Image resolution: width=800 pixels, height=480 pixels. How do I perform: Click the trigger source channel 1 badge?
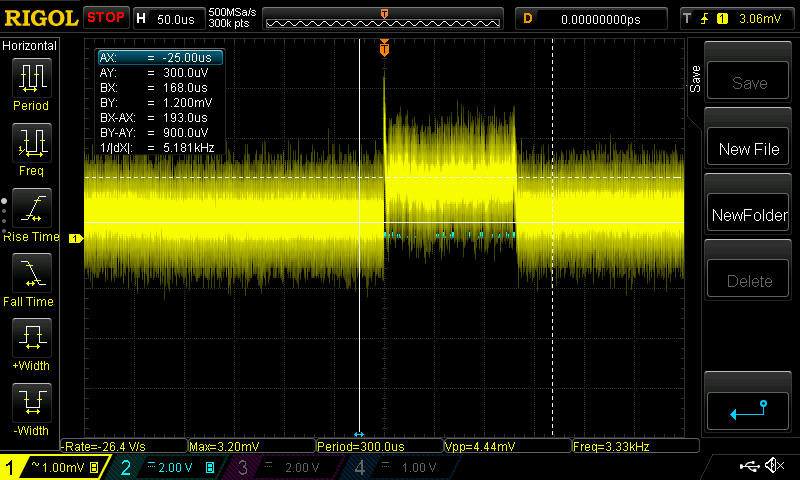722,19
